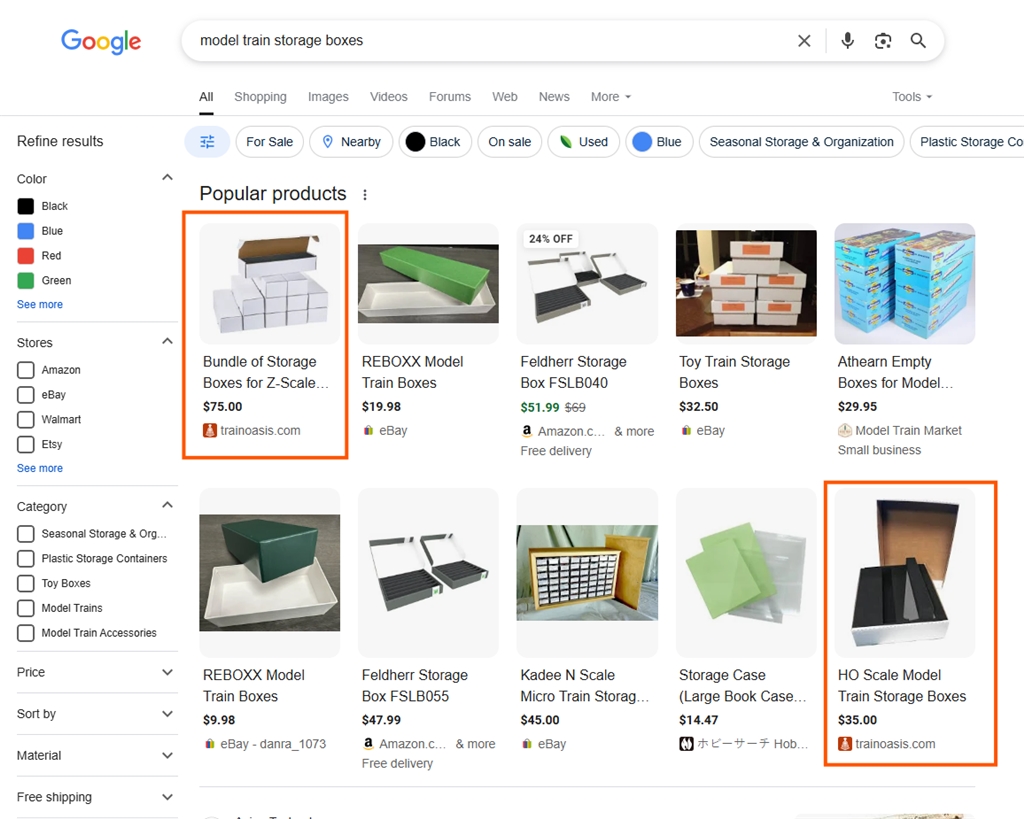This screenshot has width=1024, height=819.
Task: Click trainoasis icon under HO Scale boxes
Action: coord(844,743)
